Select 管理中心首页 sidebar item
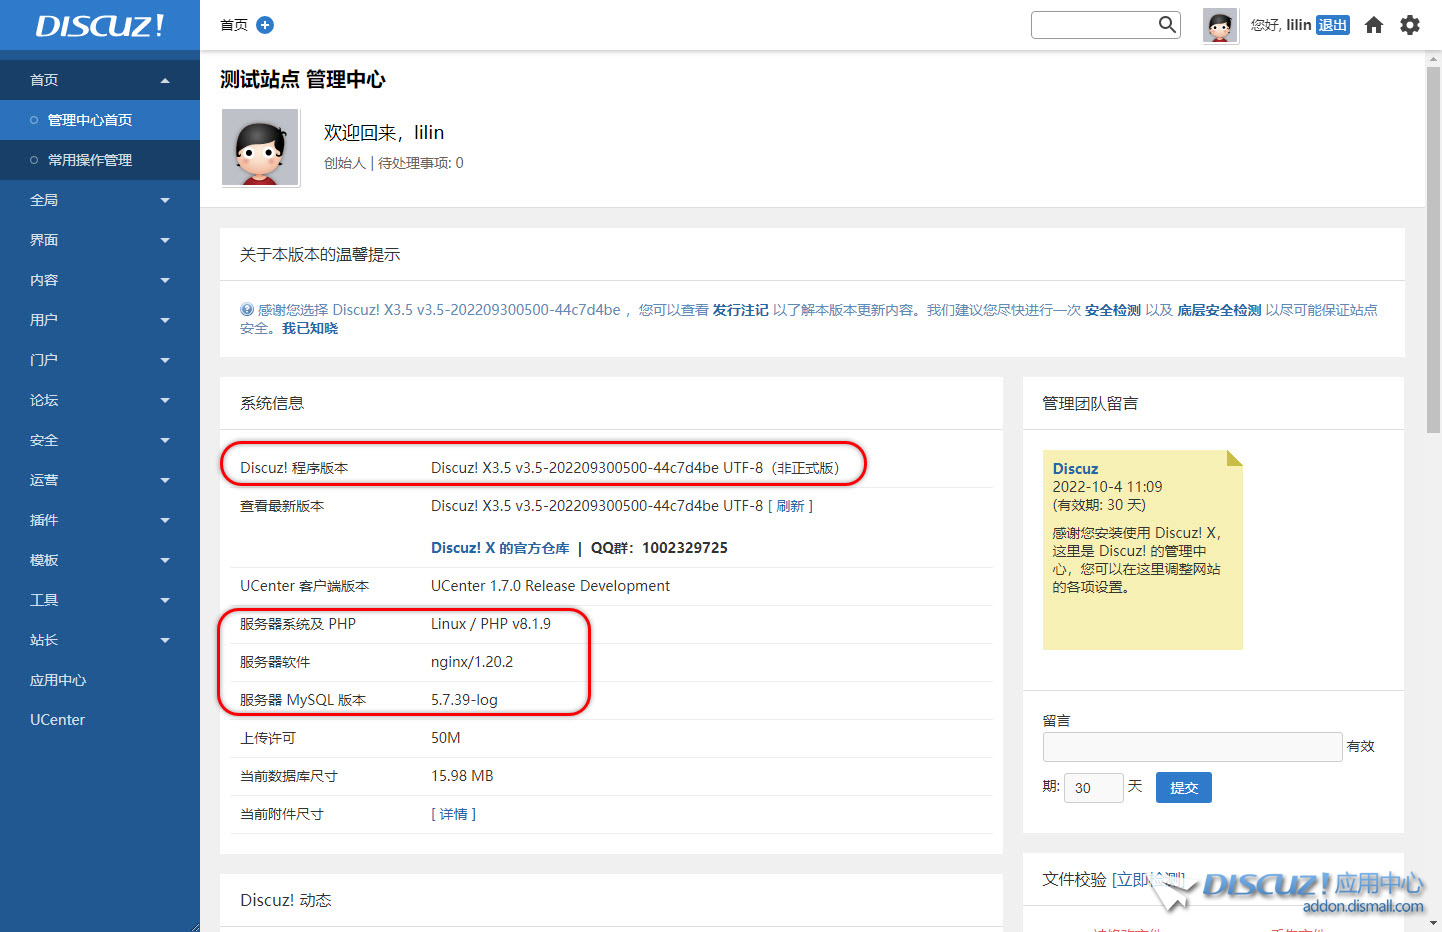This screenshot has width=1442, height=932. (100, 120)
